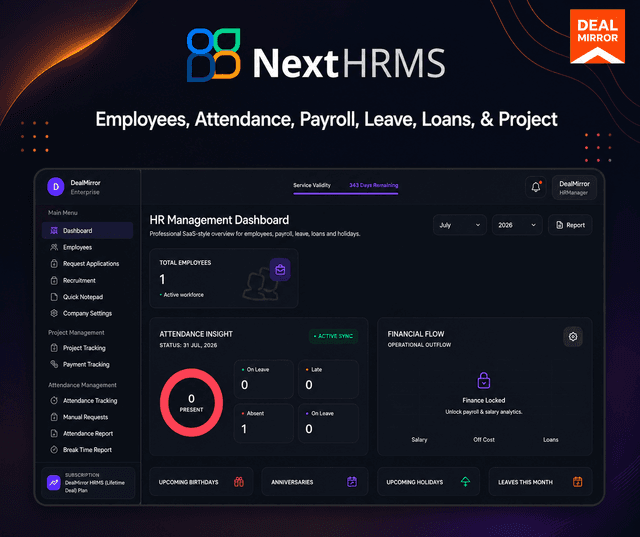Click "STATUS: 31 JUL, 2026" text
The height and width of the screenshot is (537, 640).
click(x=188, y=345)
